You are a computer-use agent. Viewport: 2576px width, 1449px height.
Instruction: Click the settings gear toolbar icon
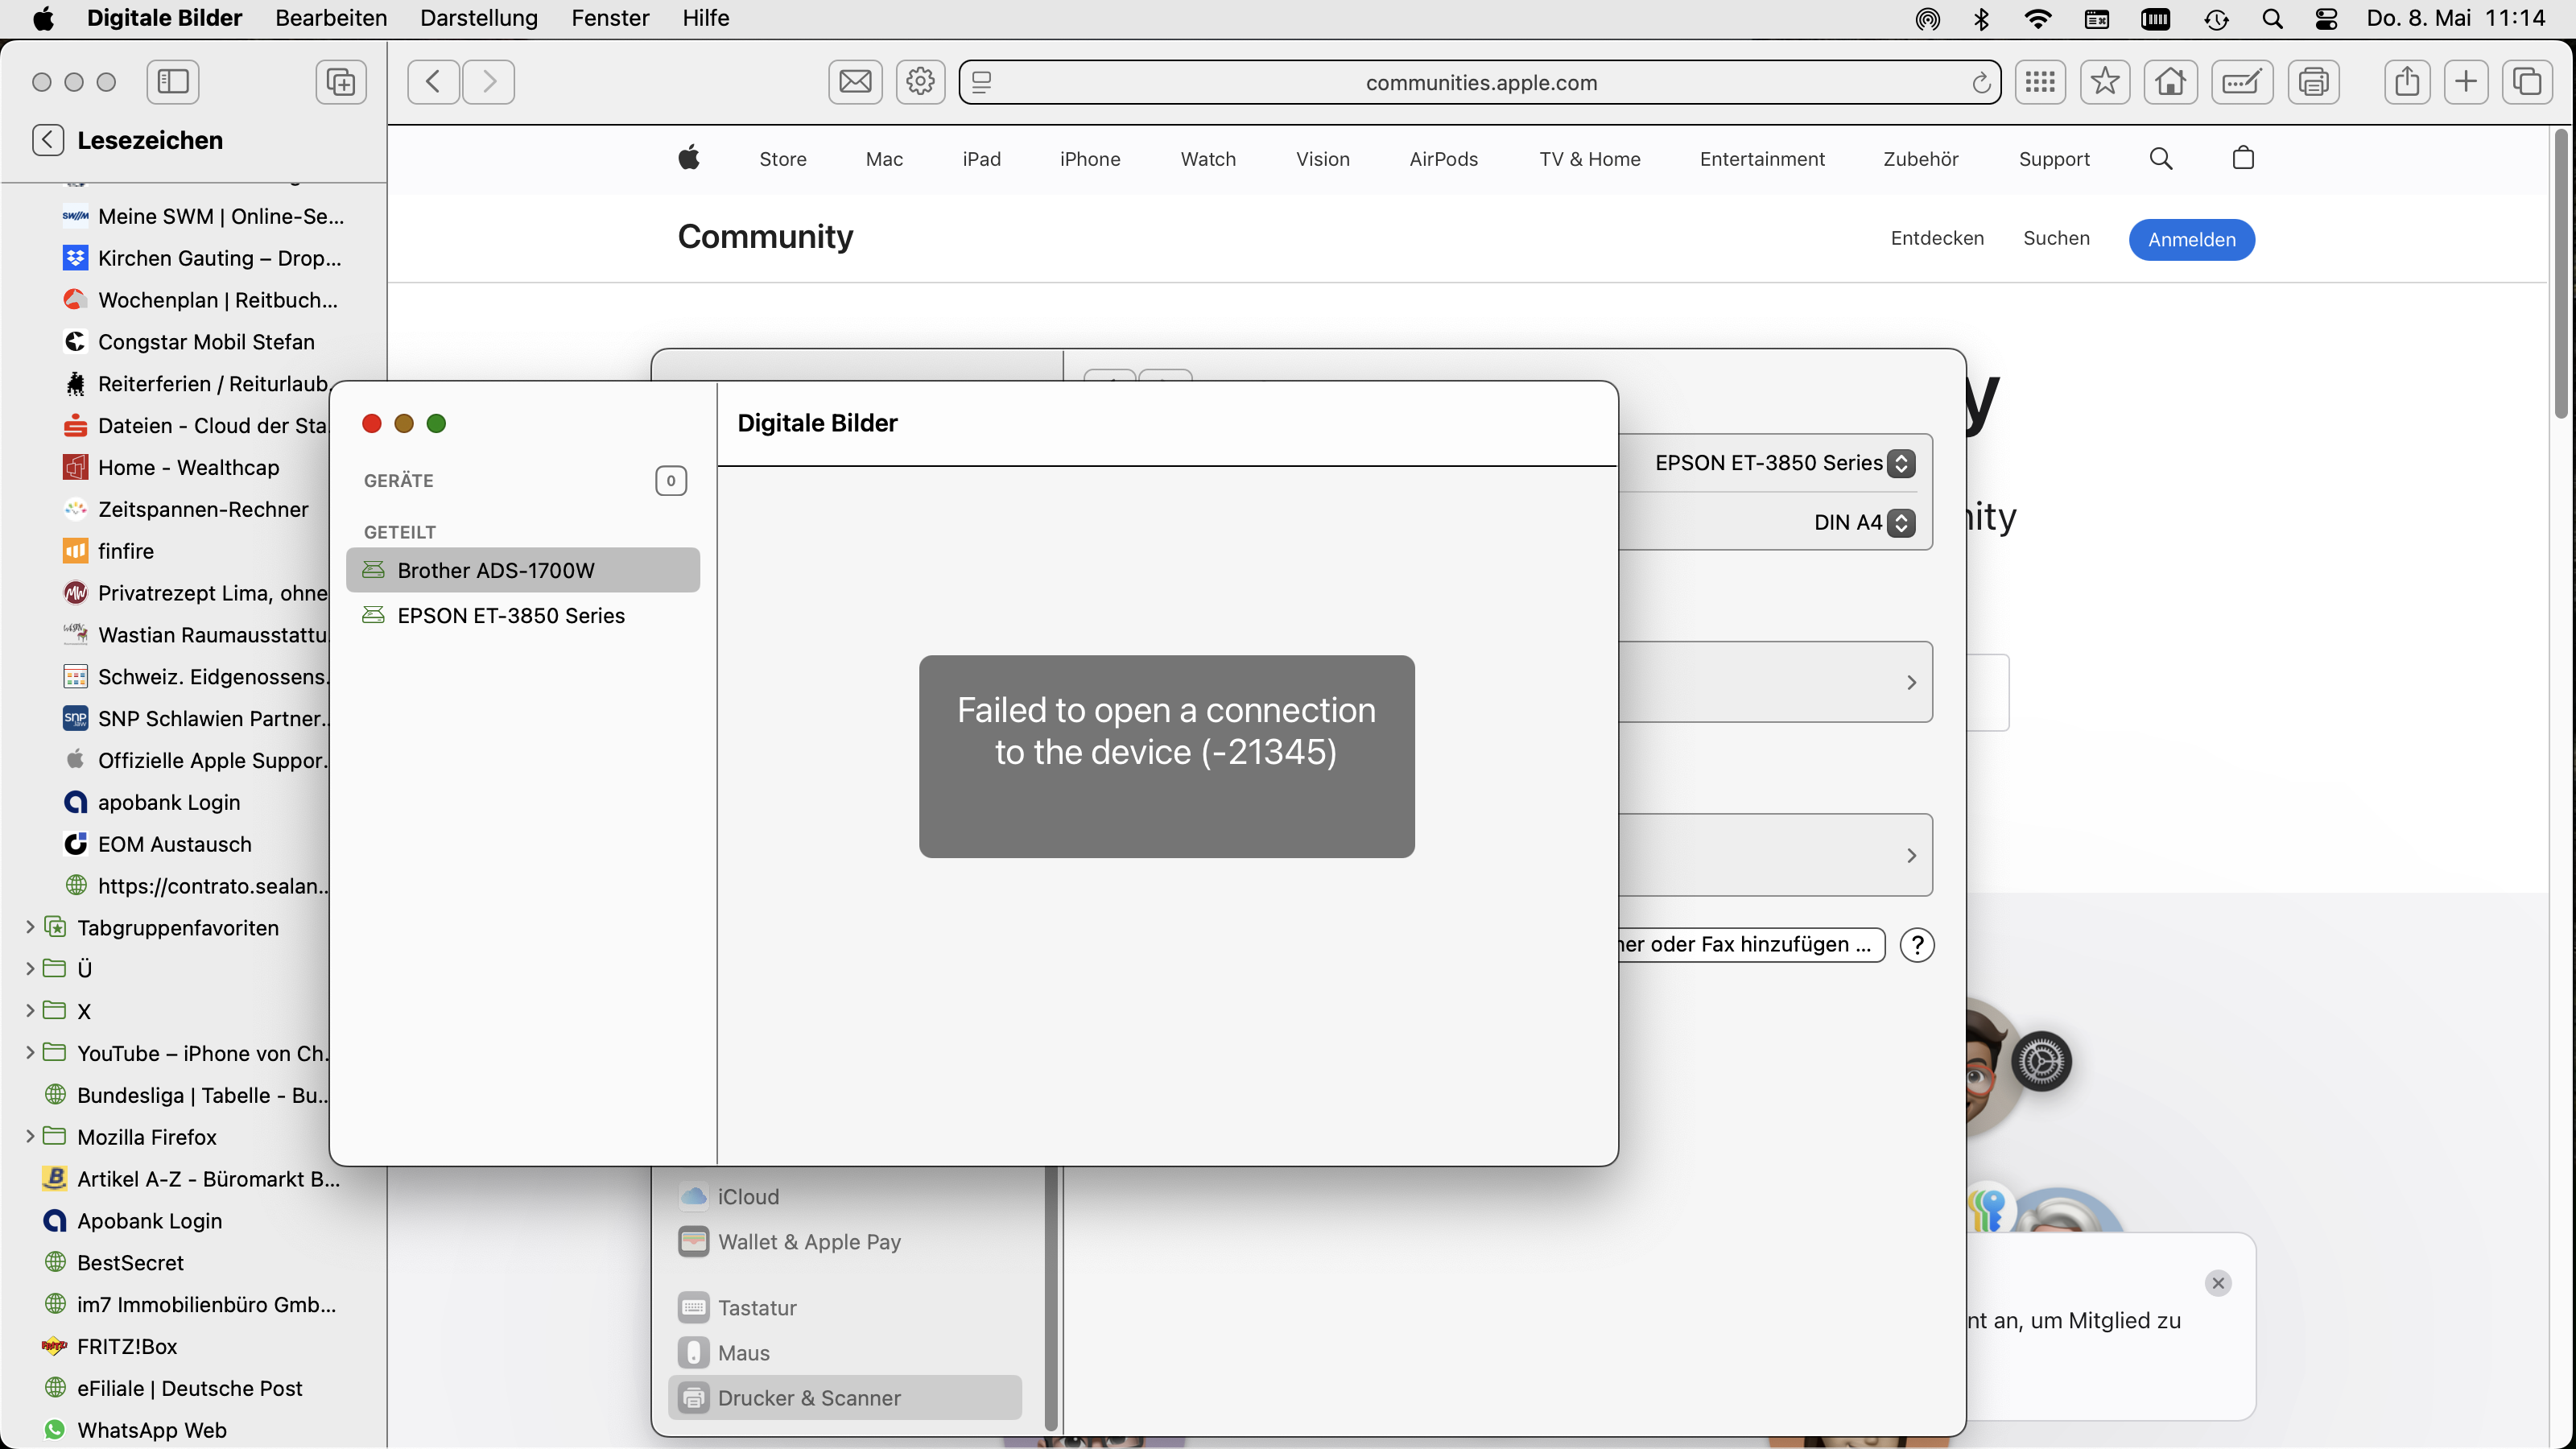point(920,81)
